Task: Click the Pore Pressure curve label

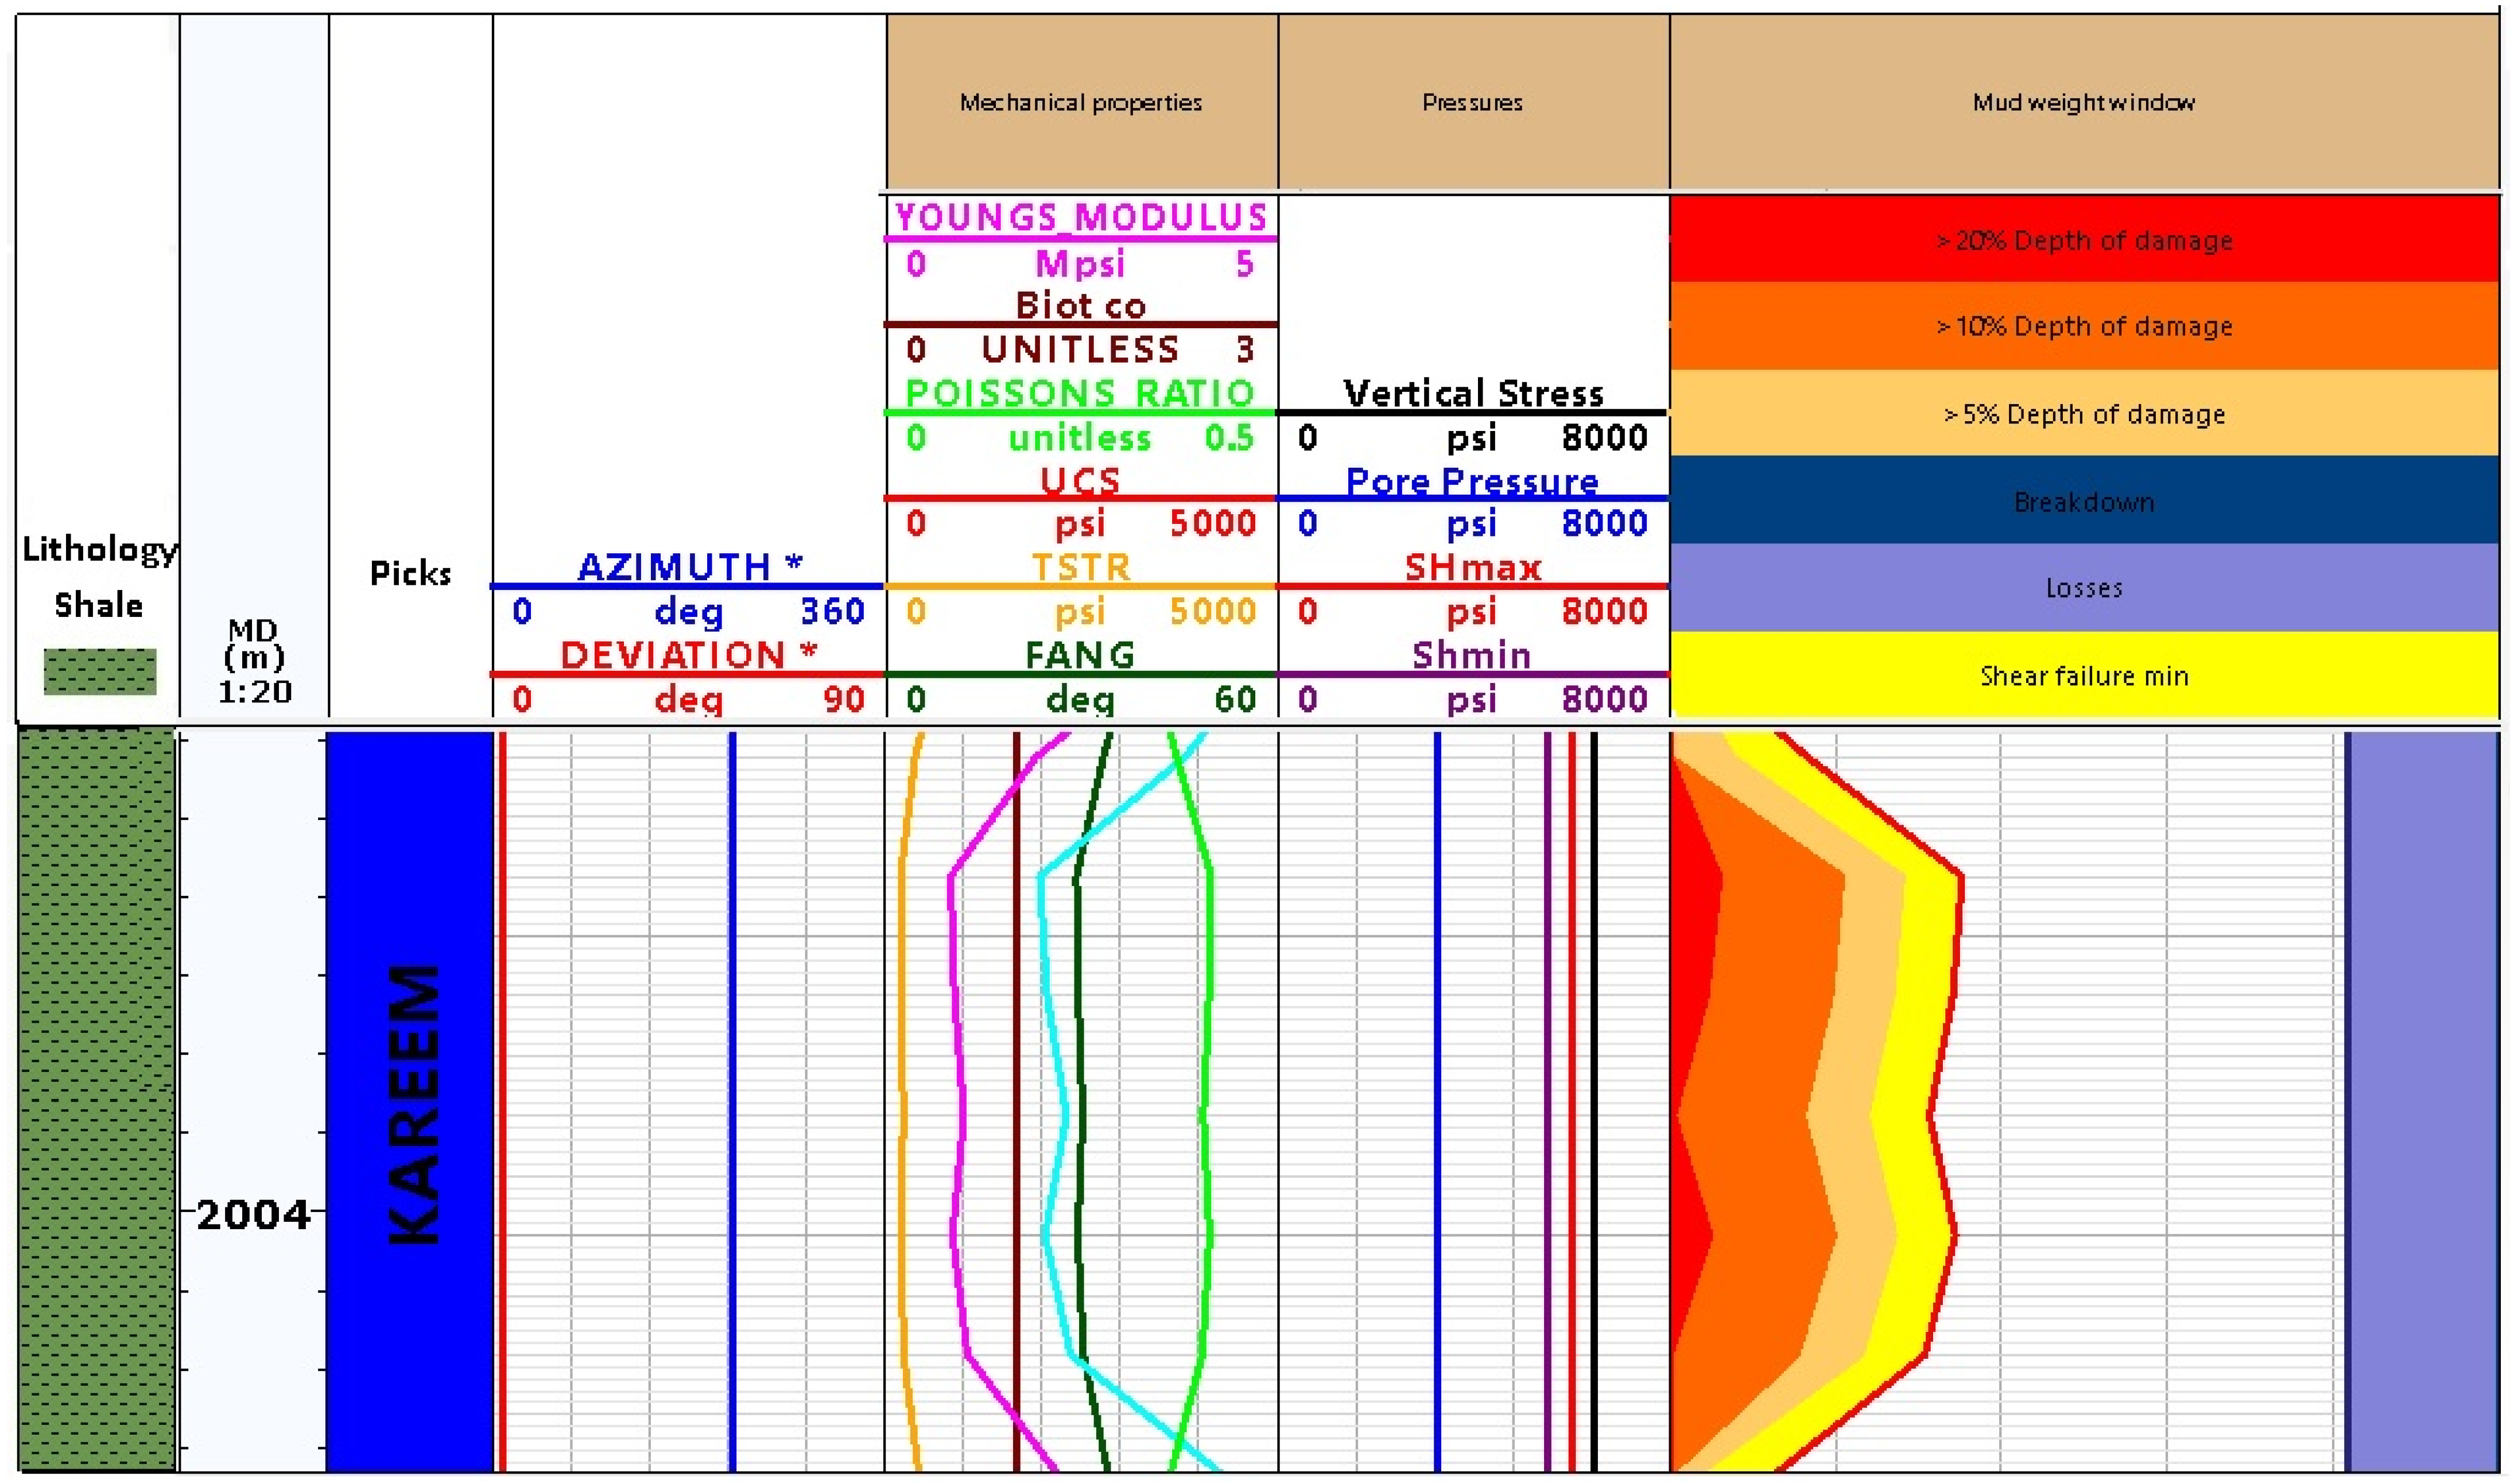Action: coord(1472,481)
